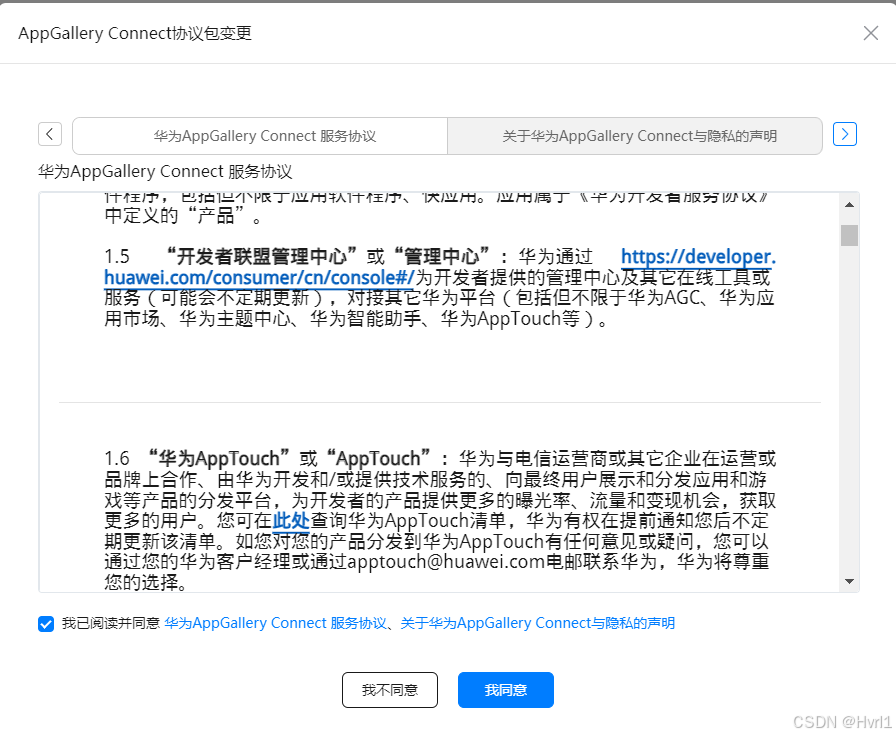Click the “华为AppTouch”或“AppTouch” heading text
Viewport: 896px width, 737px height.
point(289,458)
